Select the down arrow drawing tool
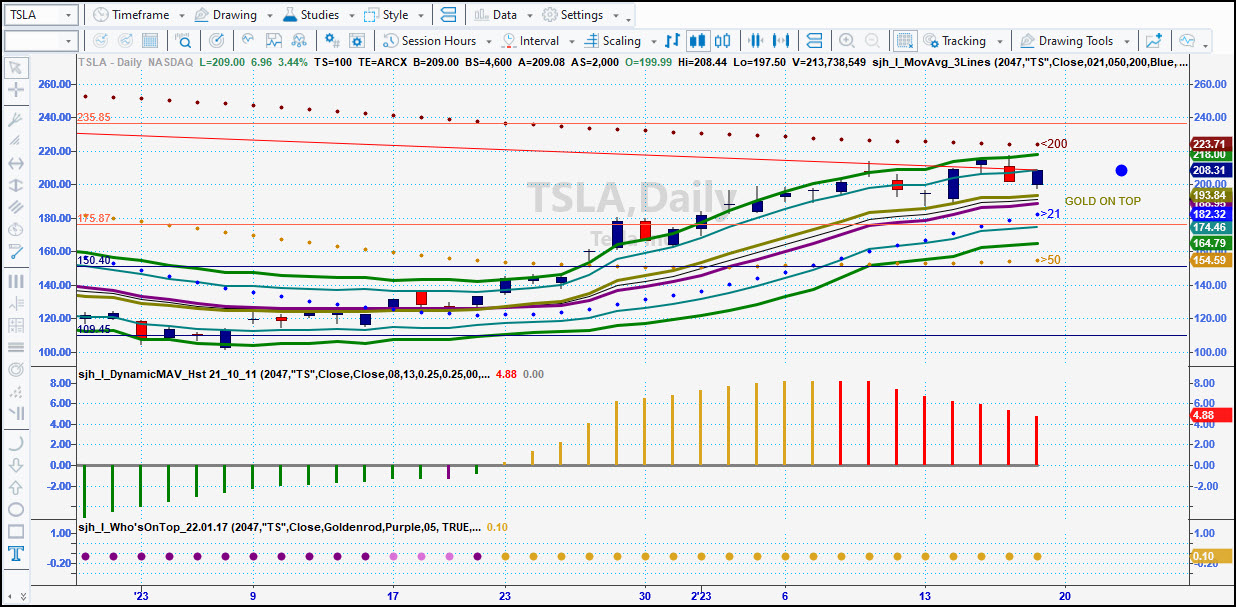Viewport: 1236px width, 607px height. (16, 465)
